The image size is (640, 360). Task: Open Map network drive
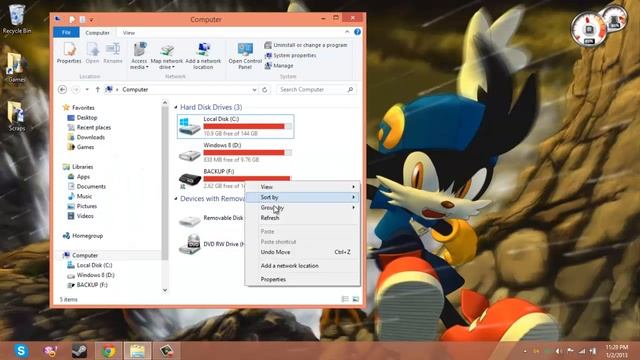[167, 56]
